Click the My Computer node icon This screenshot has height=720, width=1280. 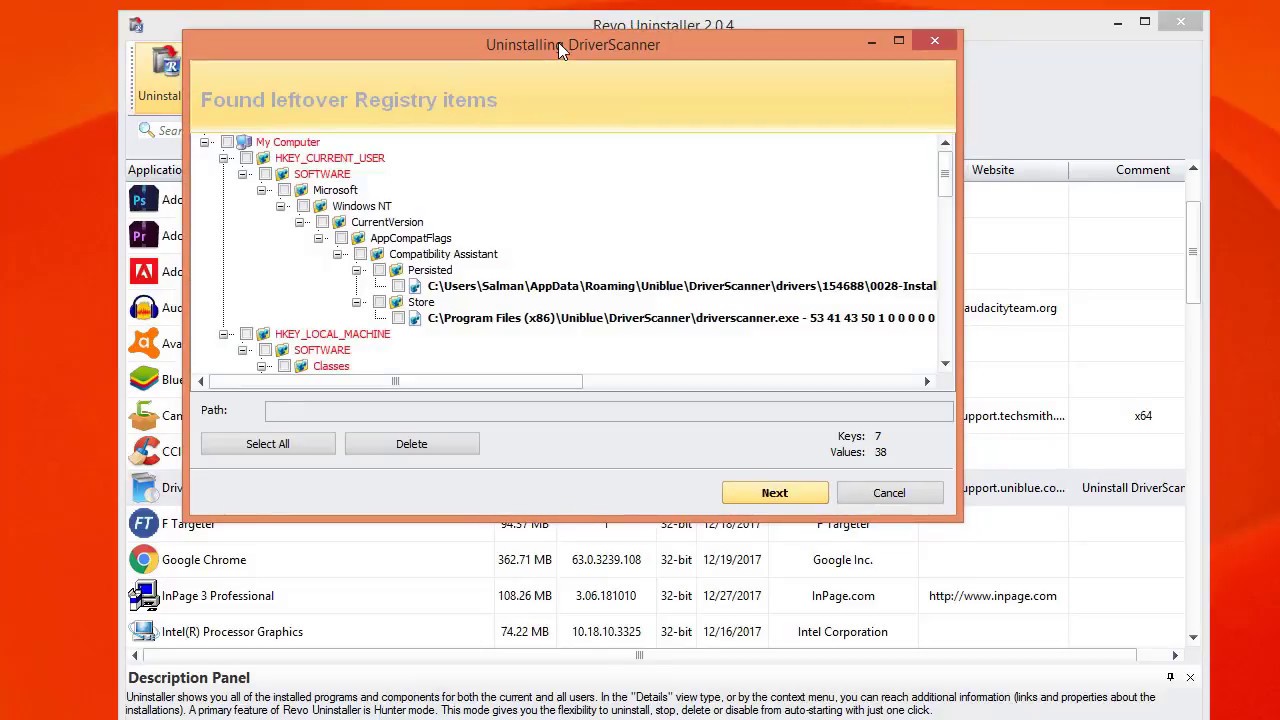tap(244, 142)
